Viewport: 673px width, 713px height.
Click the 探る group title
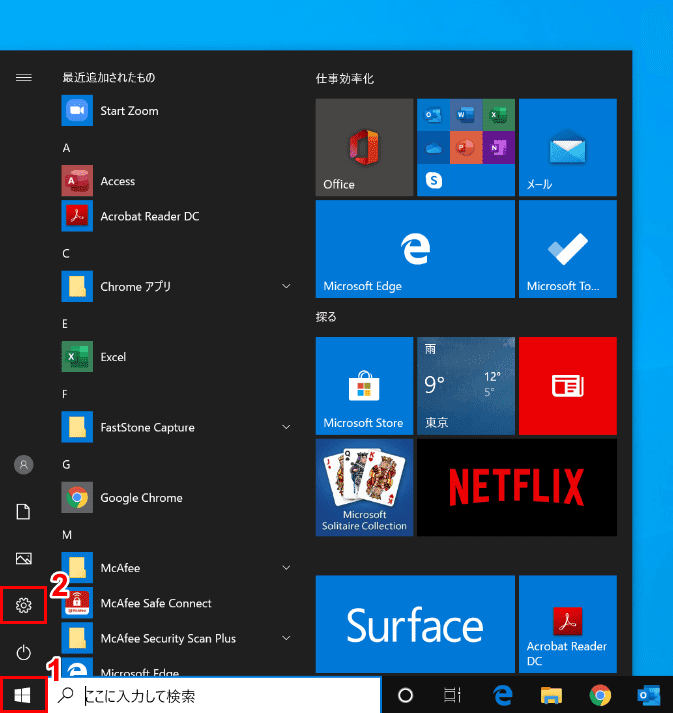pyautogui.click(x=326, y=316)
